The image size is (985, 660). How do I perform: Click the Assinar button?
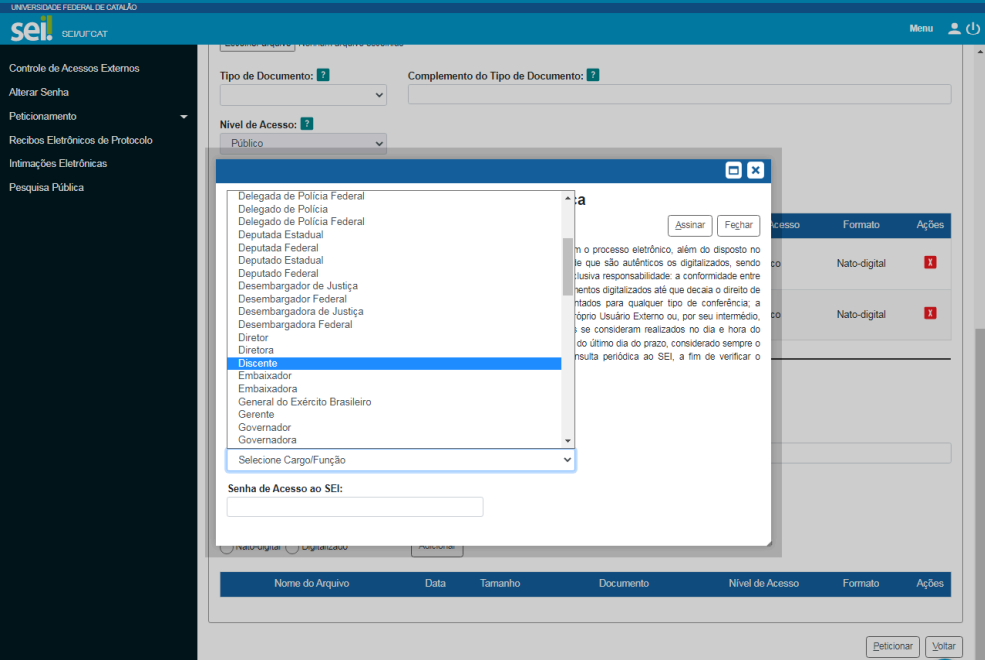pos(690,225)
